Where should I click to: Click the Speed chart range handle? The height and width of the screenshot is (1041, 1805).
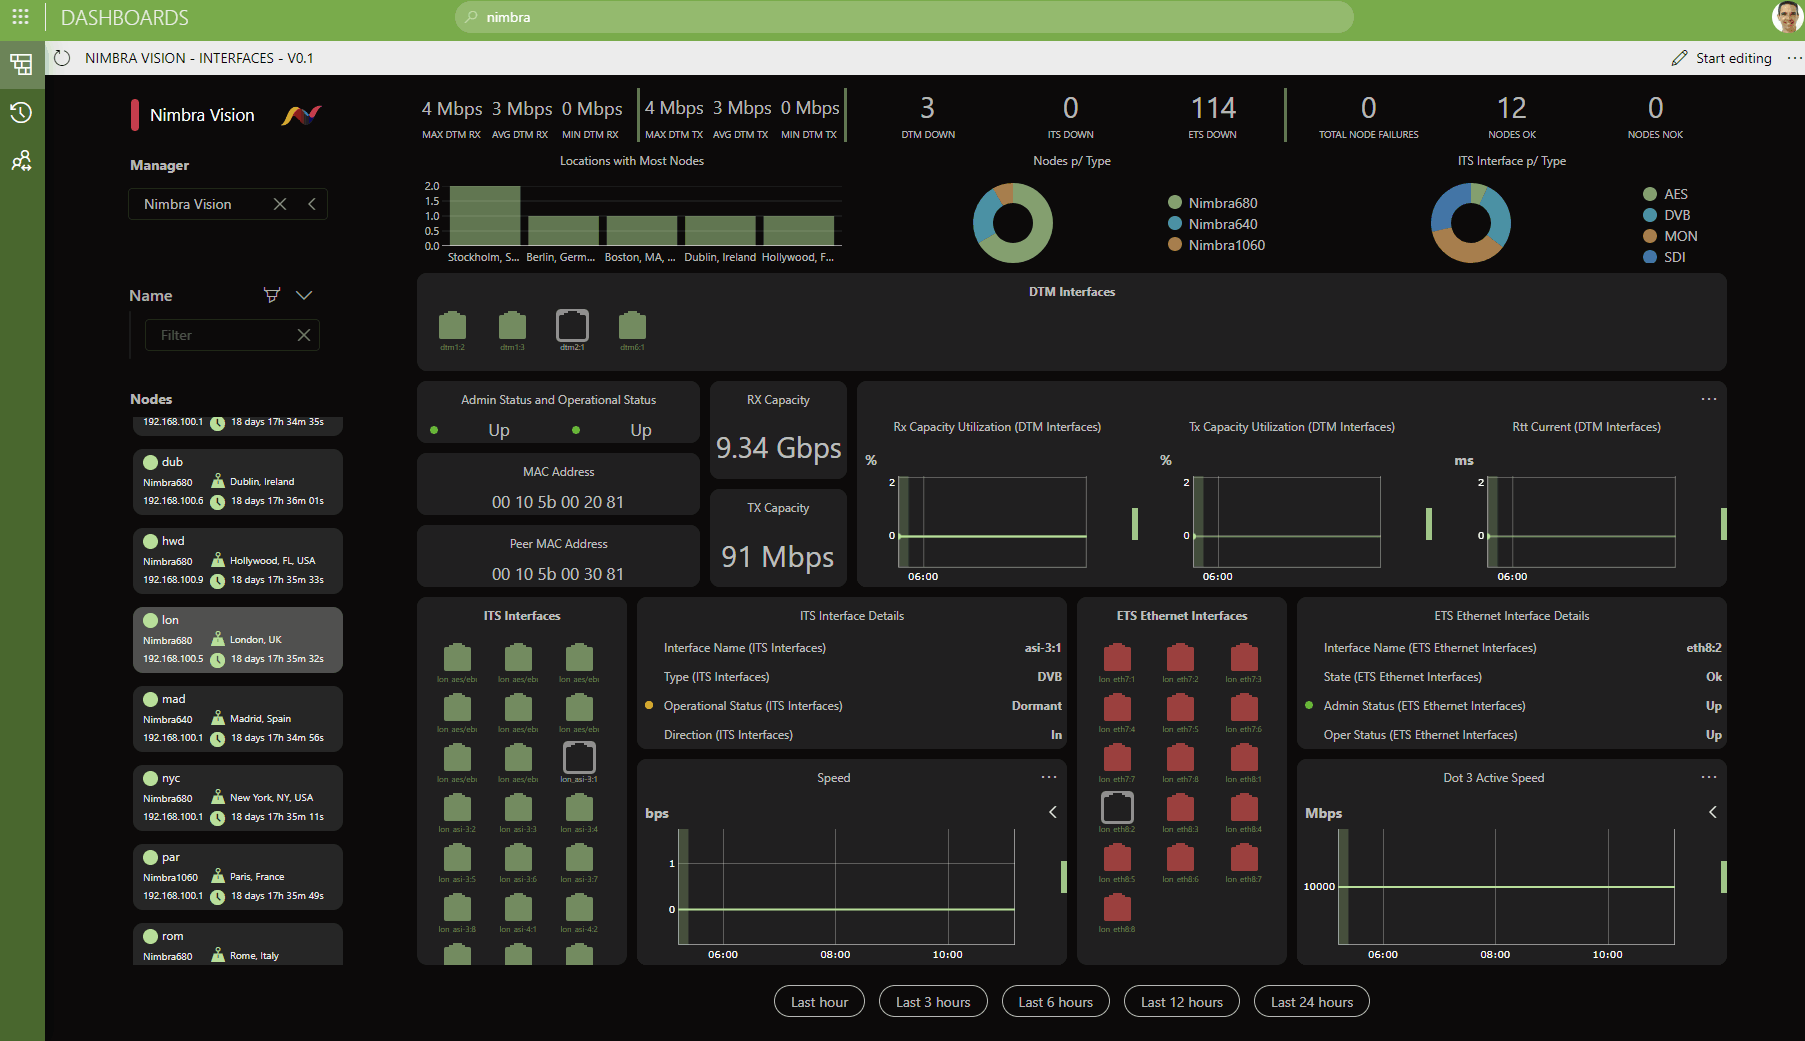[1064, 877]
